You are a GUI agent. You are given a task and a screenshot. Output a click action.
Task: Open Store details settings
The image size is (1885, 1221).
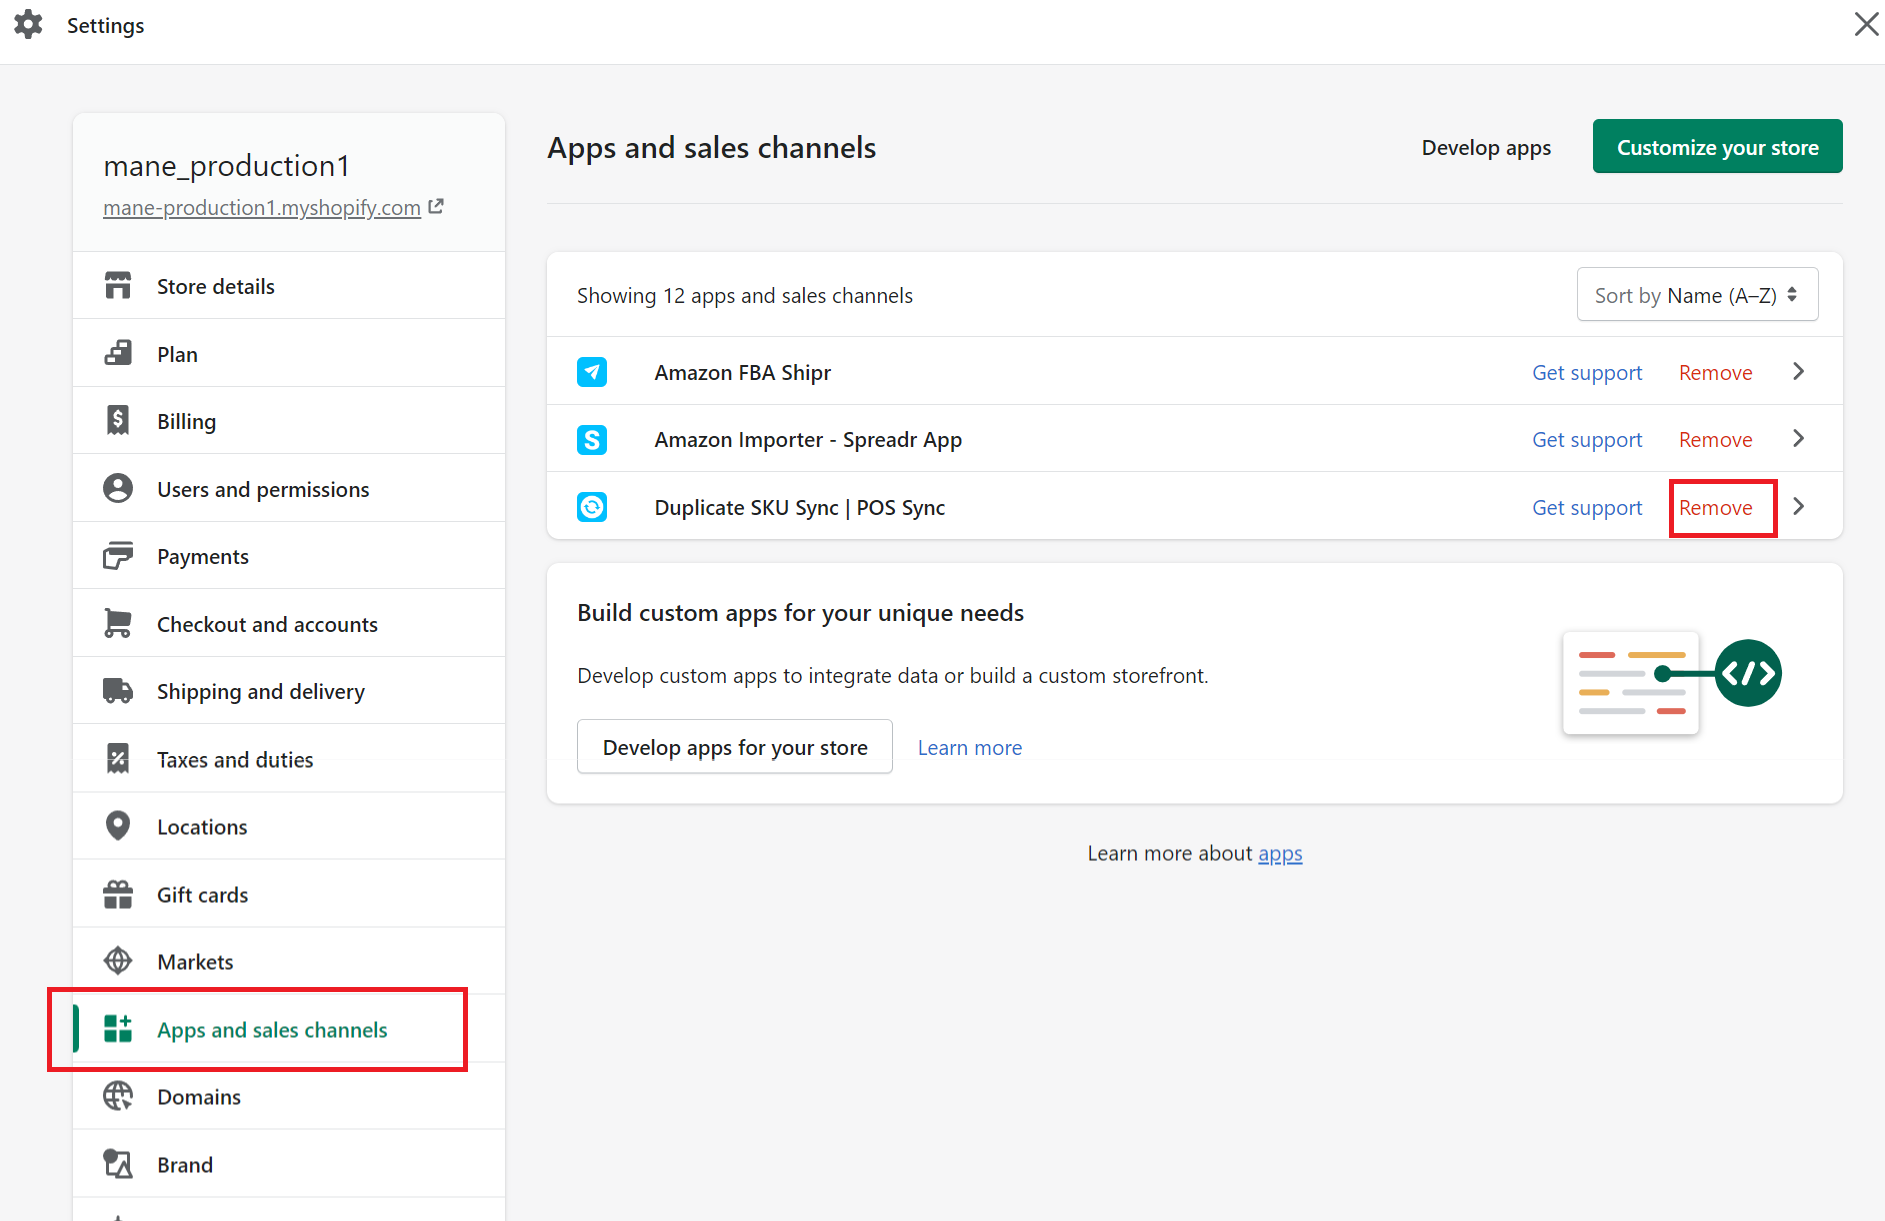pos(289,286)
